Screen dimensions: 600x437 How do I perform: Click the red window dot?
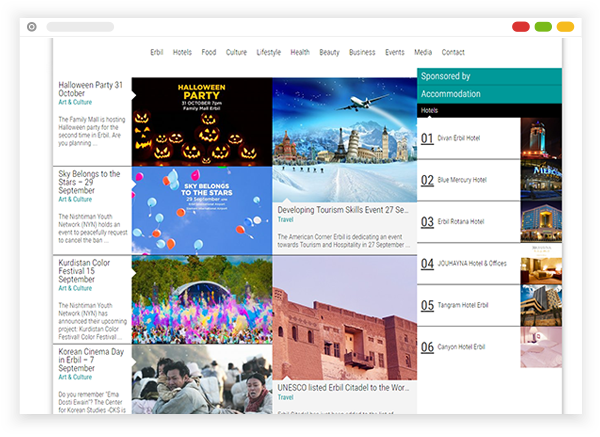[521, 27]
